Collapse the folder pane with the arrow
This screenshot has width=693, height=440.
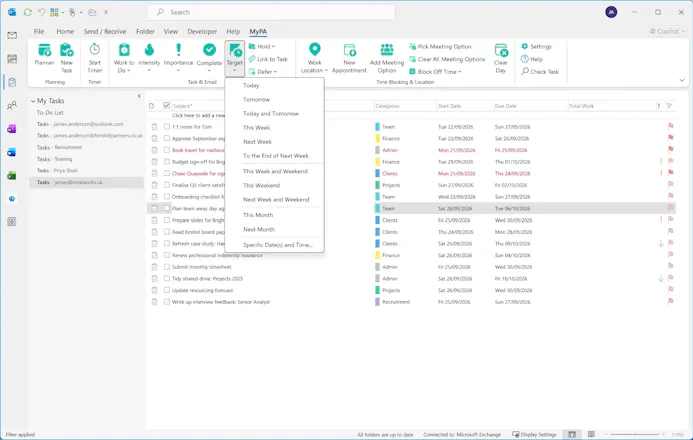(139, 96)
